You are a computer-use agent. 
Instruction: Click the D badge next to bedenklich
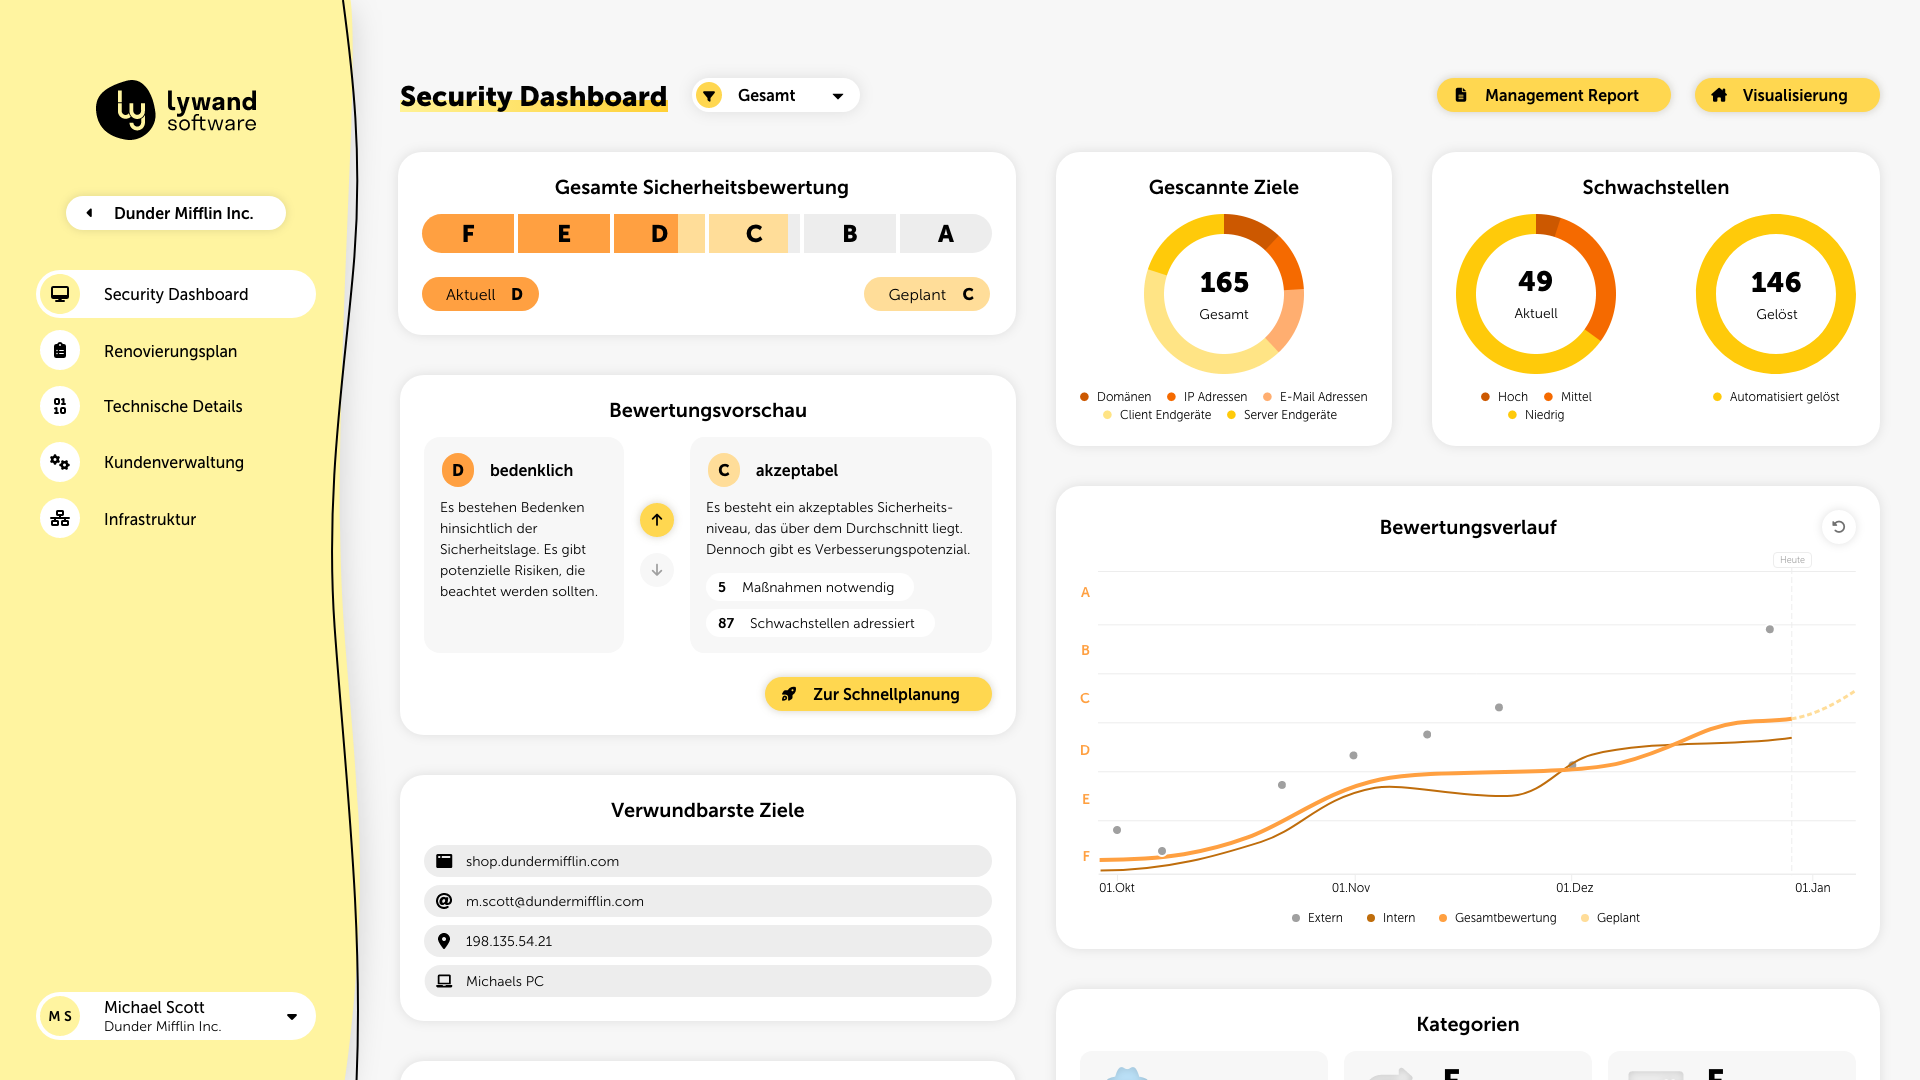[458, 470]
